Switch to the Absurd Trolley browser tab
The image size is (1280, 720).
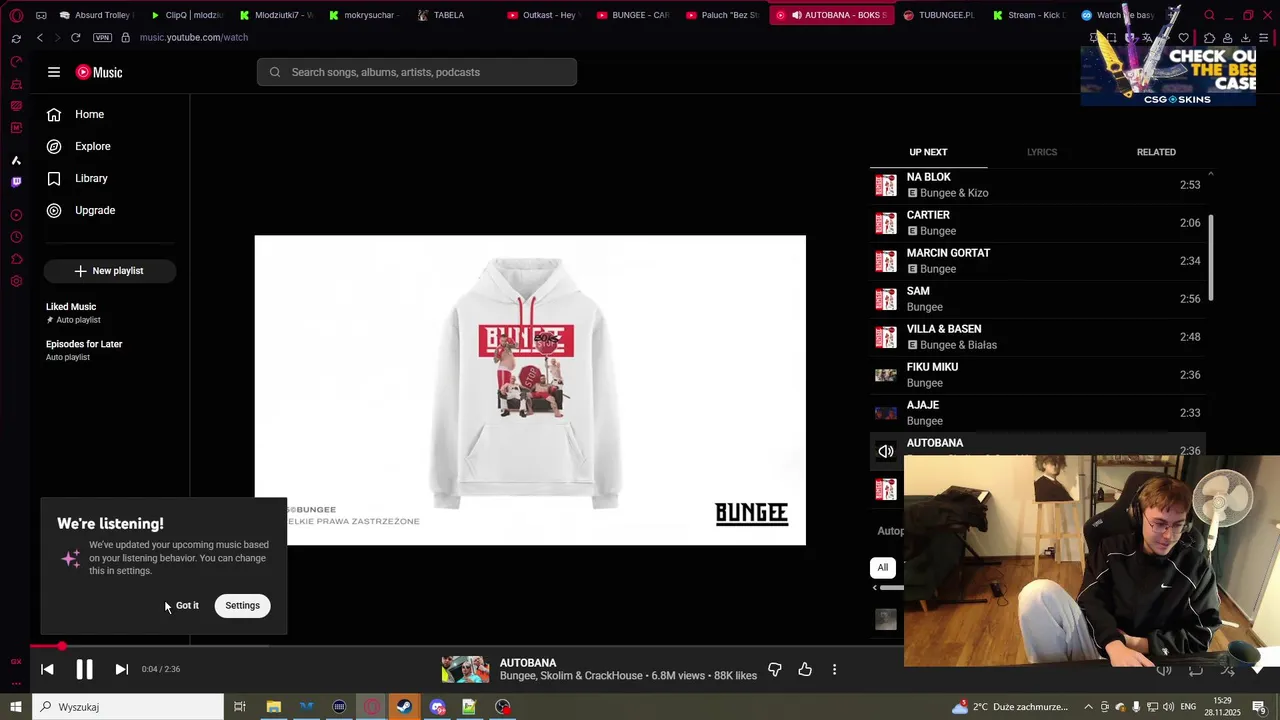click(97, 15)
